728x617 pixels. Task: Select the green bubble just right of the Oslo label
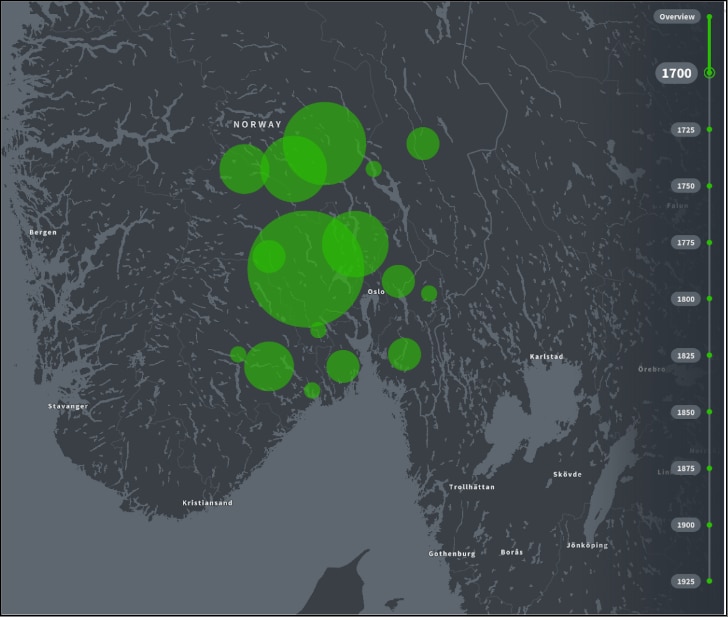tap(398, 281)
